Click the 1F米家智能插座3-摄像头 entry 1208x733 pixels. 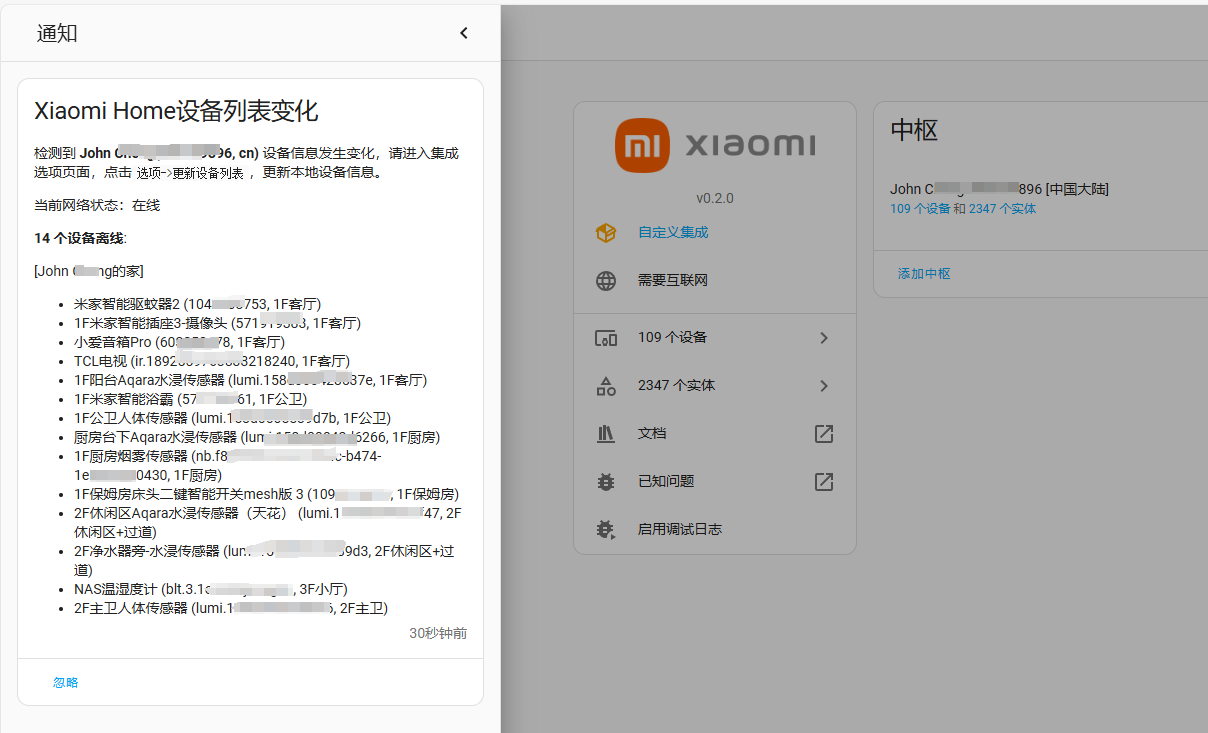[217, 323]
